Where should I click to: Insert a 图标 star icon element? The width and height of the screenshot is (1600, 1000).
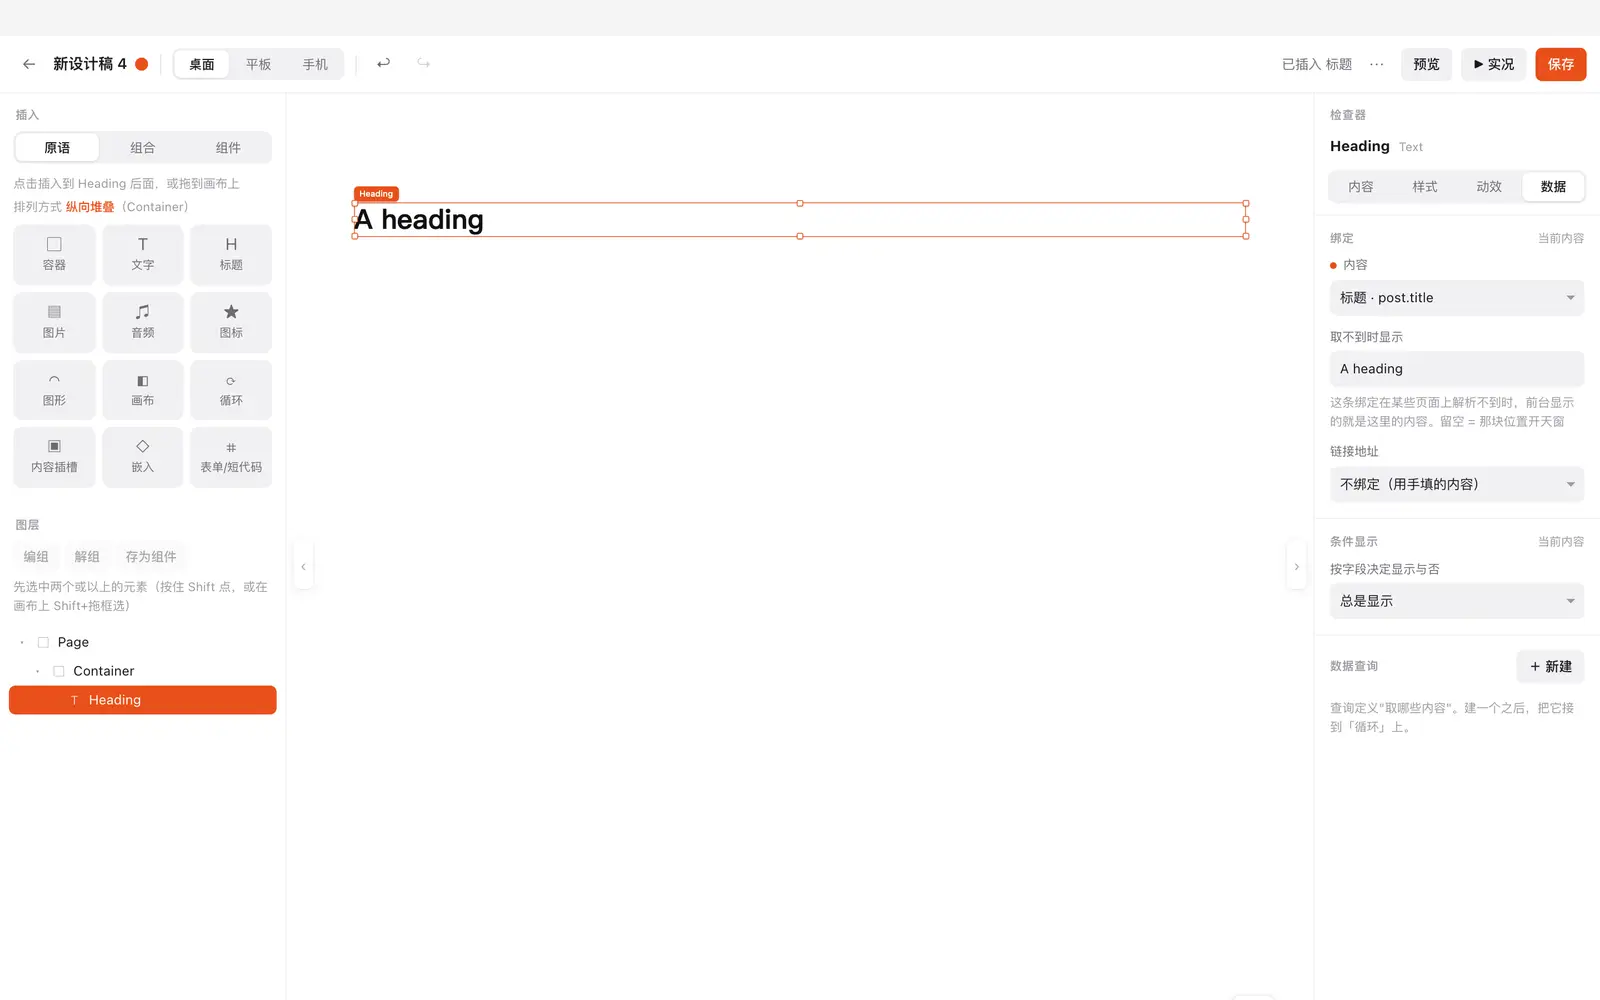(231, 322)
